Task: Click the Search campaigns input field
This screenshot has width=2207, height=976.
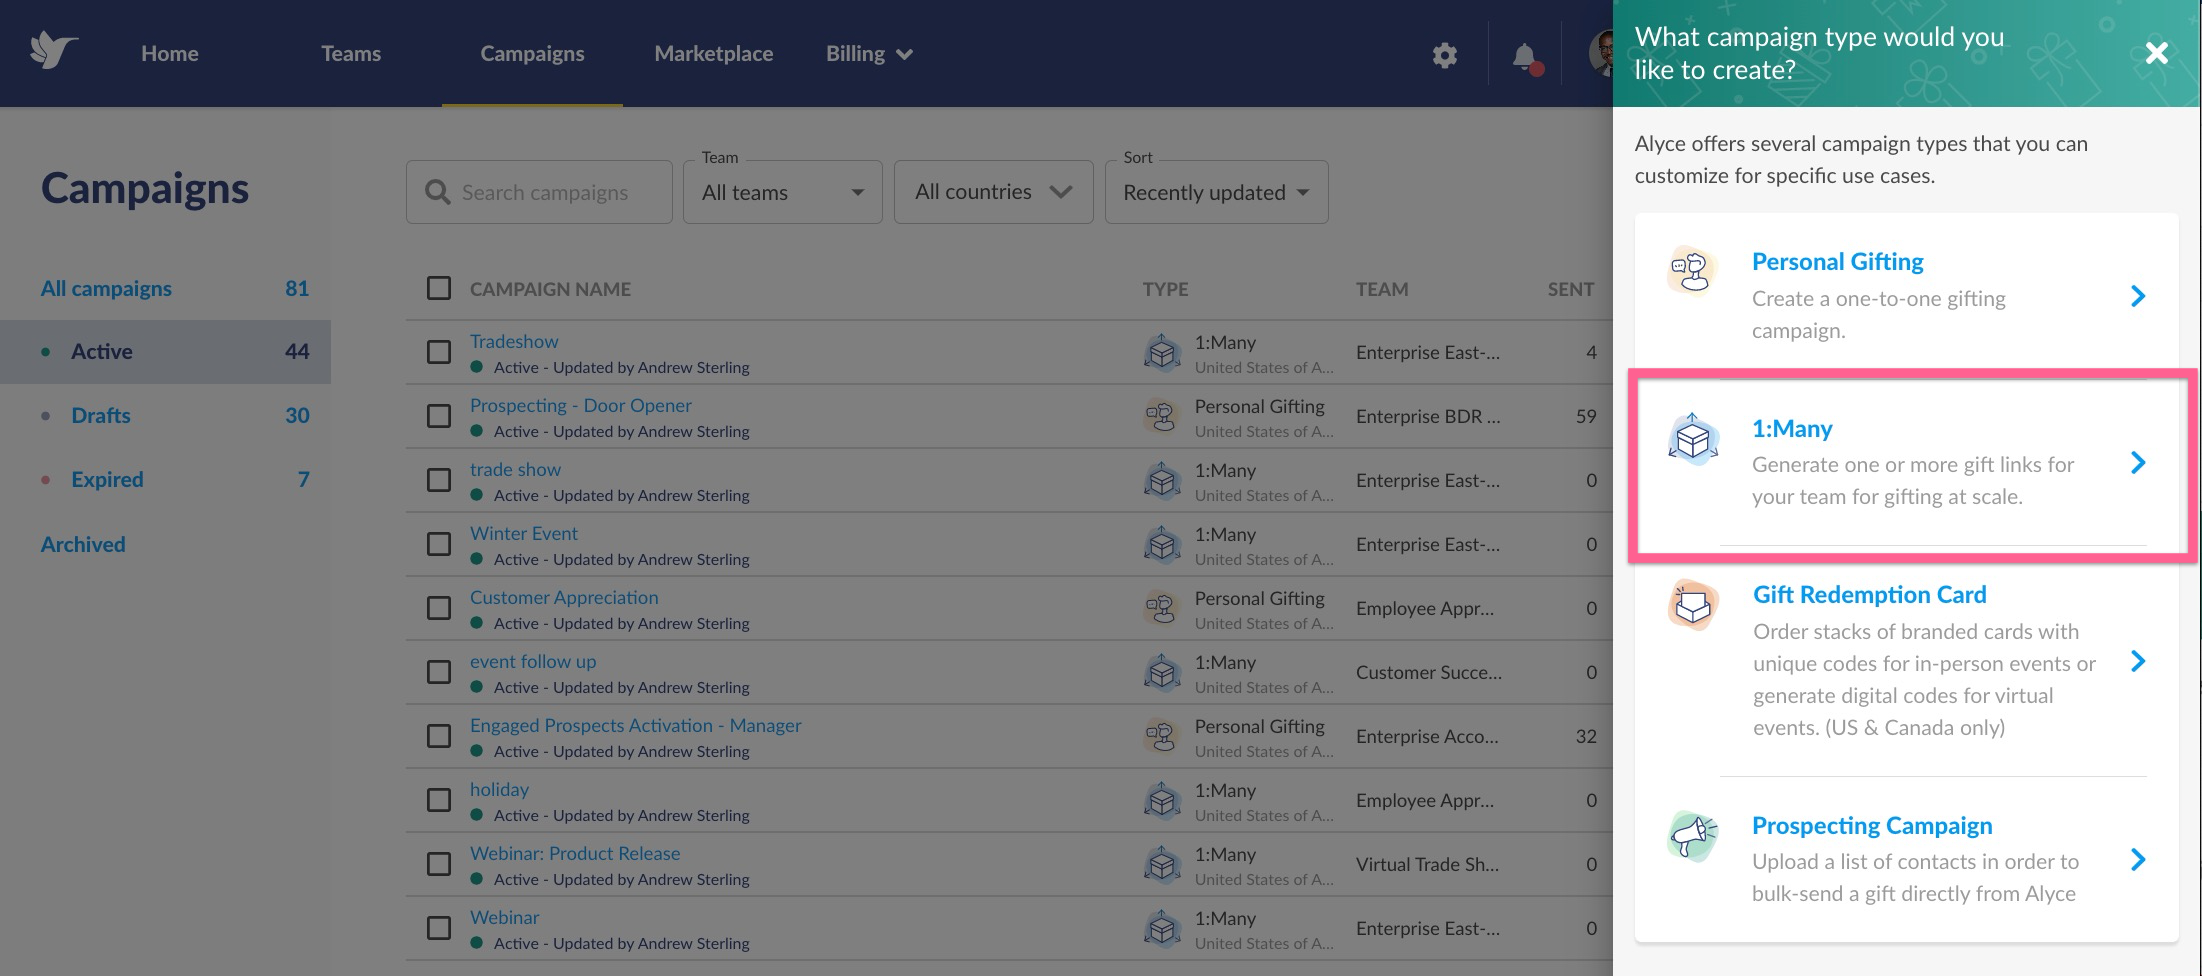Action: point(539,192)
